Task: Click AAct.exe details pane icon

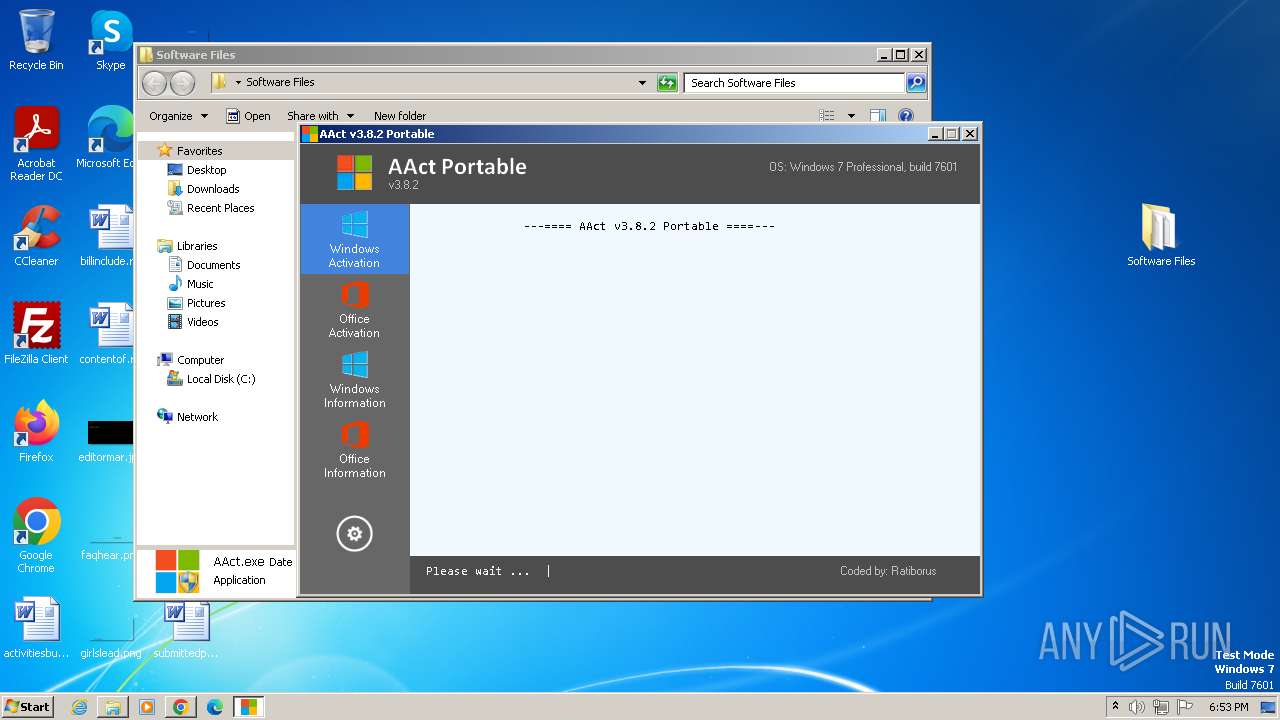Action: [178, 571]
